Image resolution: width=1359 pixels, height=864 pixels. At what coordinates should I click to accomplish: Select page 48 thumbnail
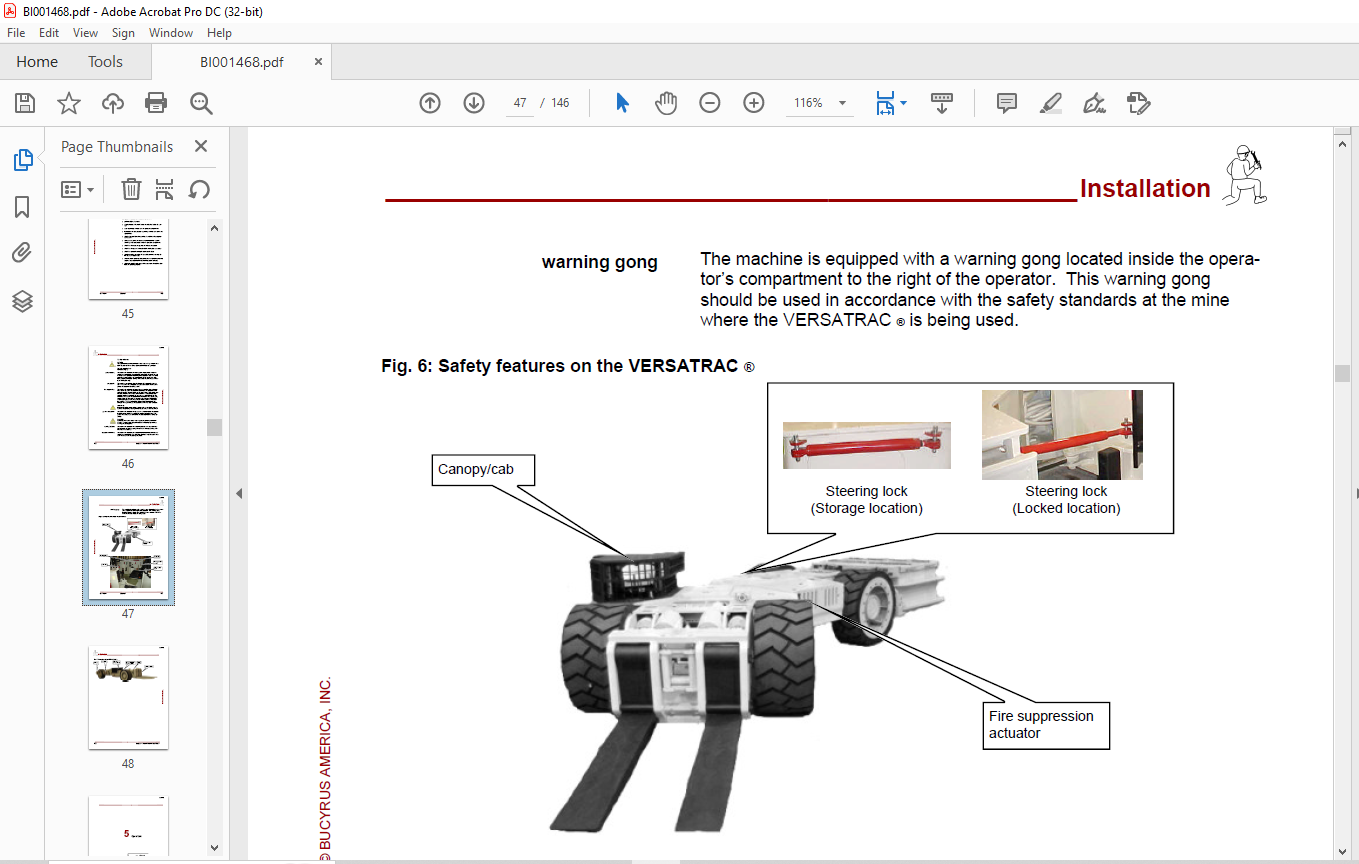pos(128,697)
